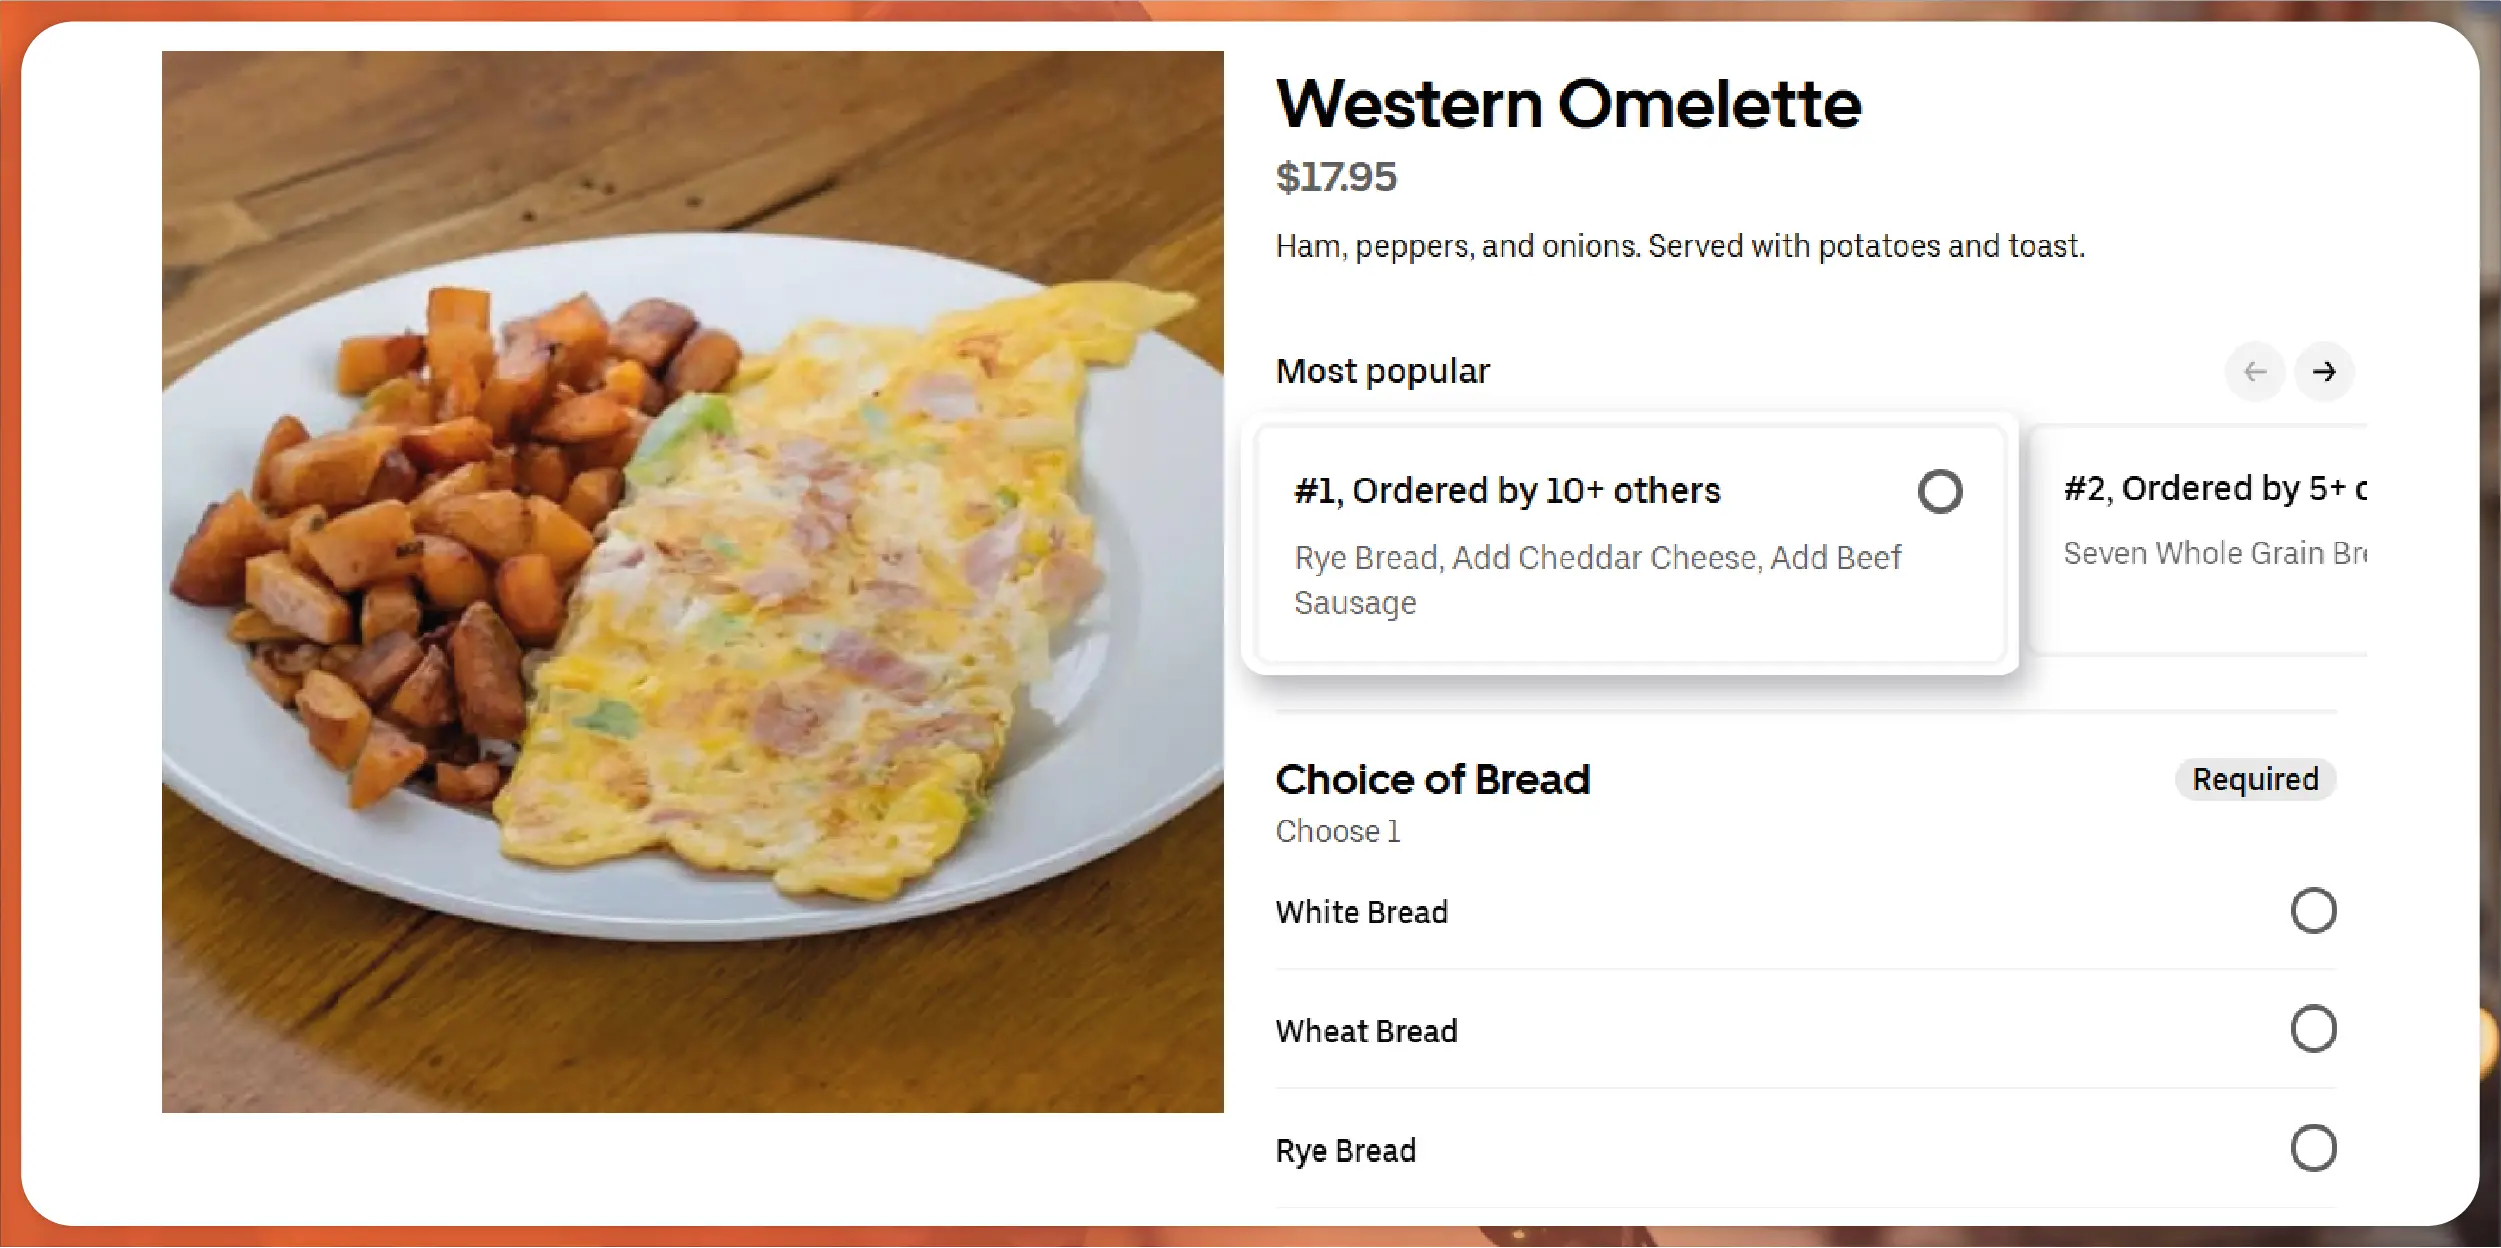
Task: Click the previous arrow in Most popular
Action: click(2254, 372)
